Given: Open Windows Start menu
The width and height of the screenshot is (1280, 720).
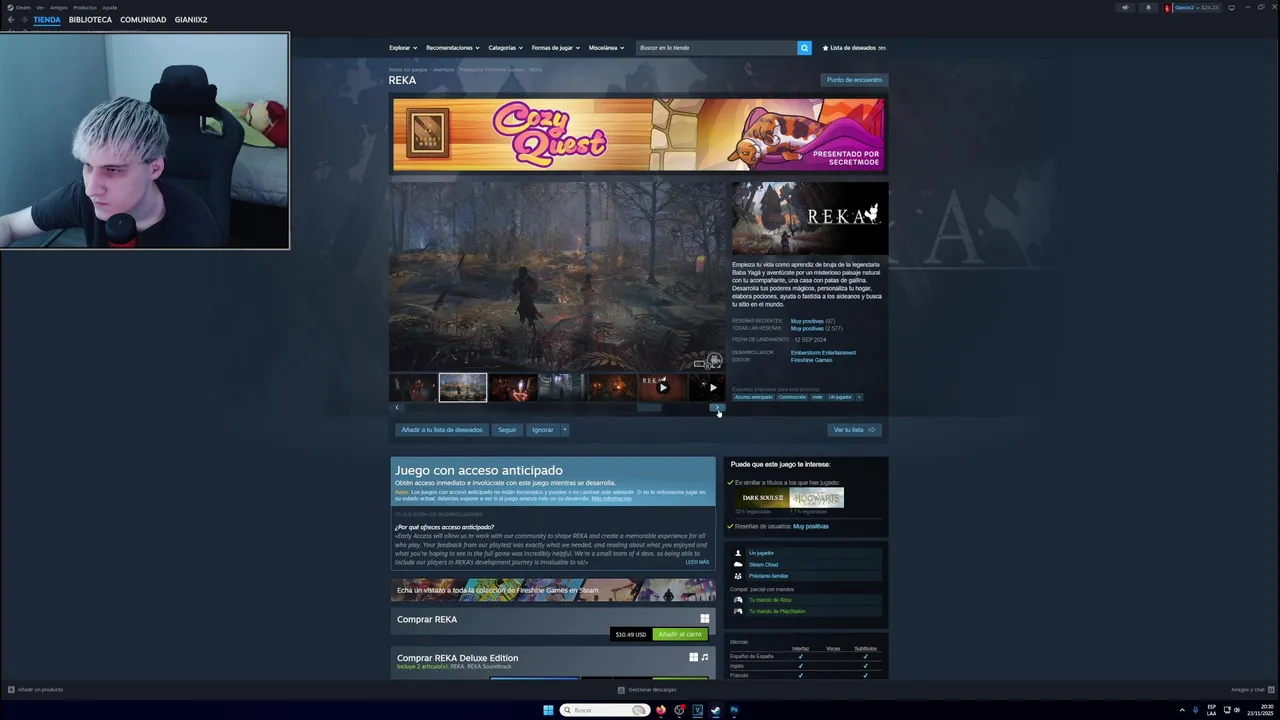Looking at the screenshot, I should (x=548, y=710).
